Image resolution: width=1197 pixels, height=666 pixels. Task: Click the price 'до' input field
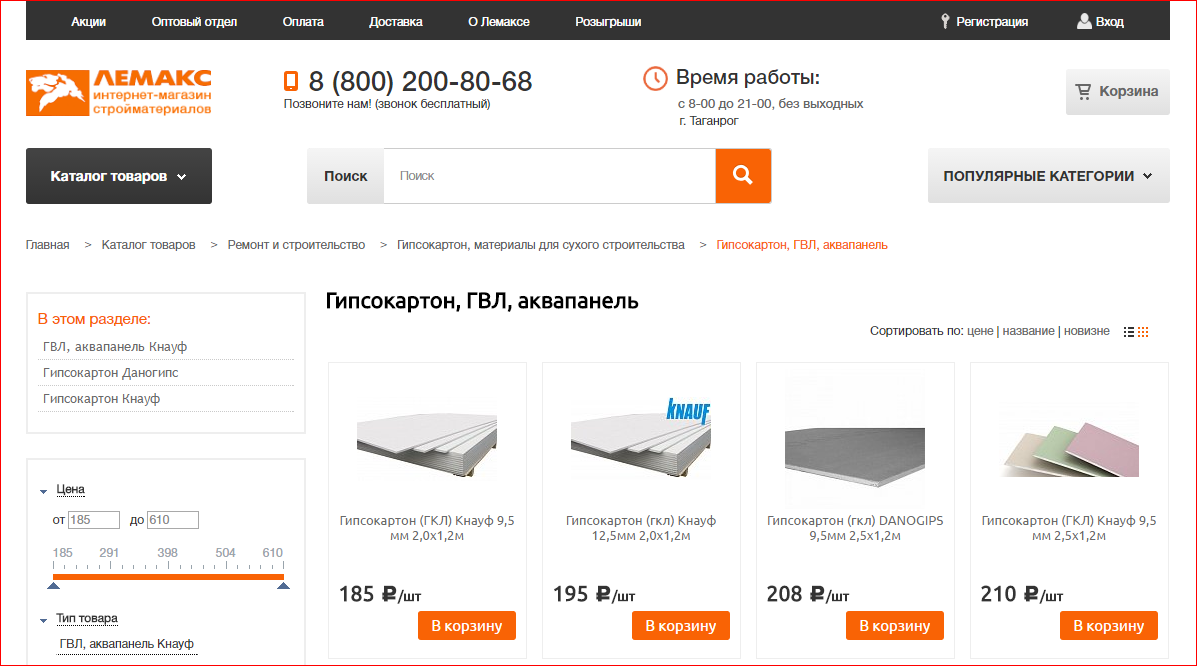(x=173, y=520)
